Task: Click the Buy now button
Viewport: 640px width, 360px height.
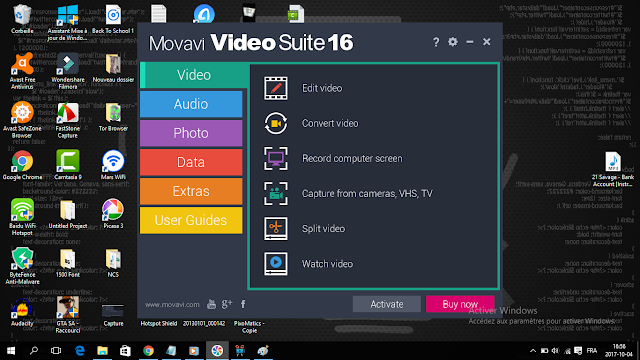Action: pyautogui.click(x=460, y=304)
